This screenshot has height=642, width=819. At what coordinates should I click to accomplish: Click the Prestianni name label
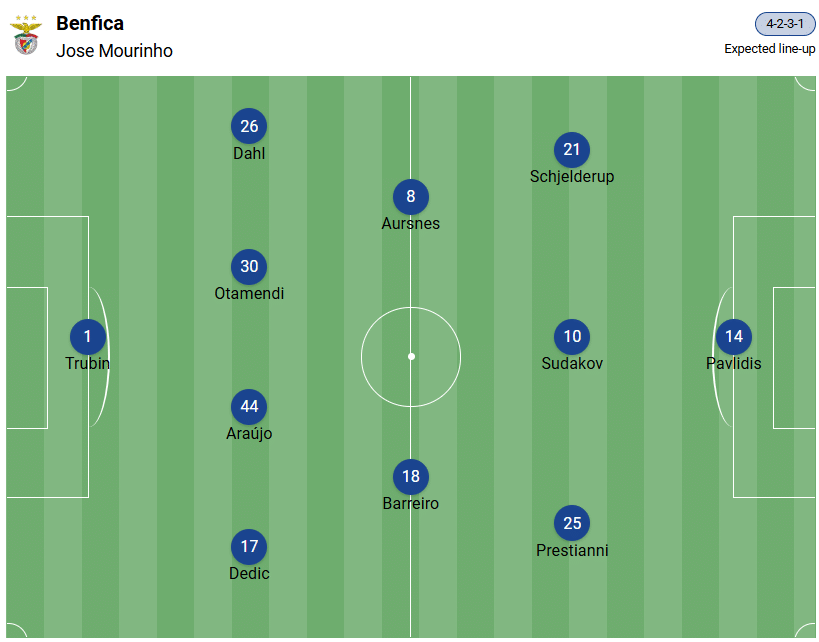click(572, 551)
